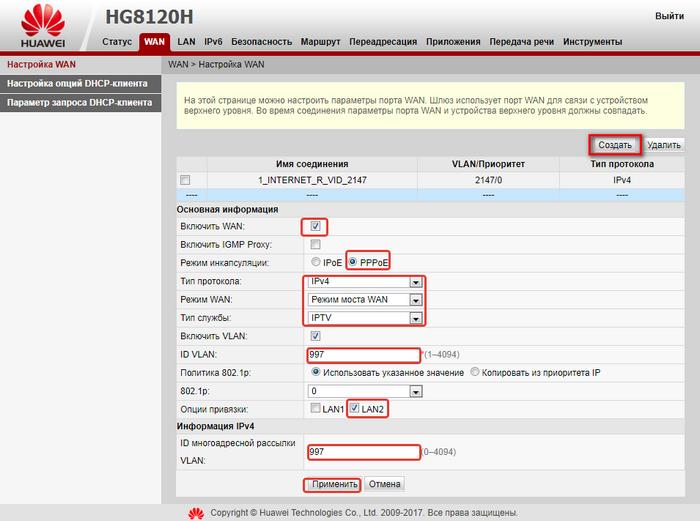Open the Безопасность tab
The width and height of the screenshot is (700, 521).
click(261, 42)
